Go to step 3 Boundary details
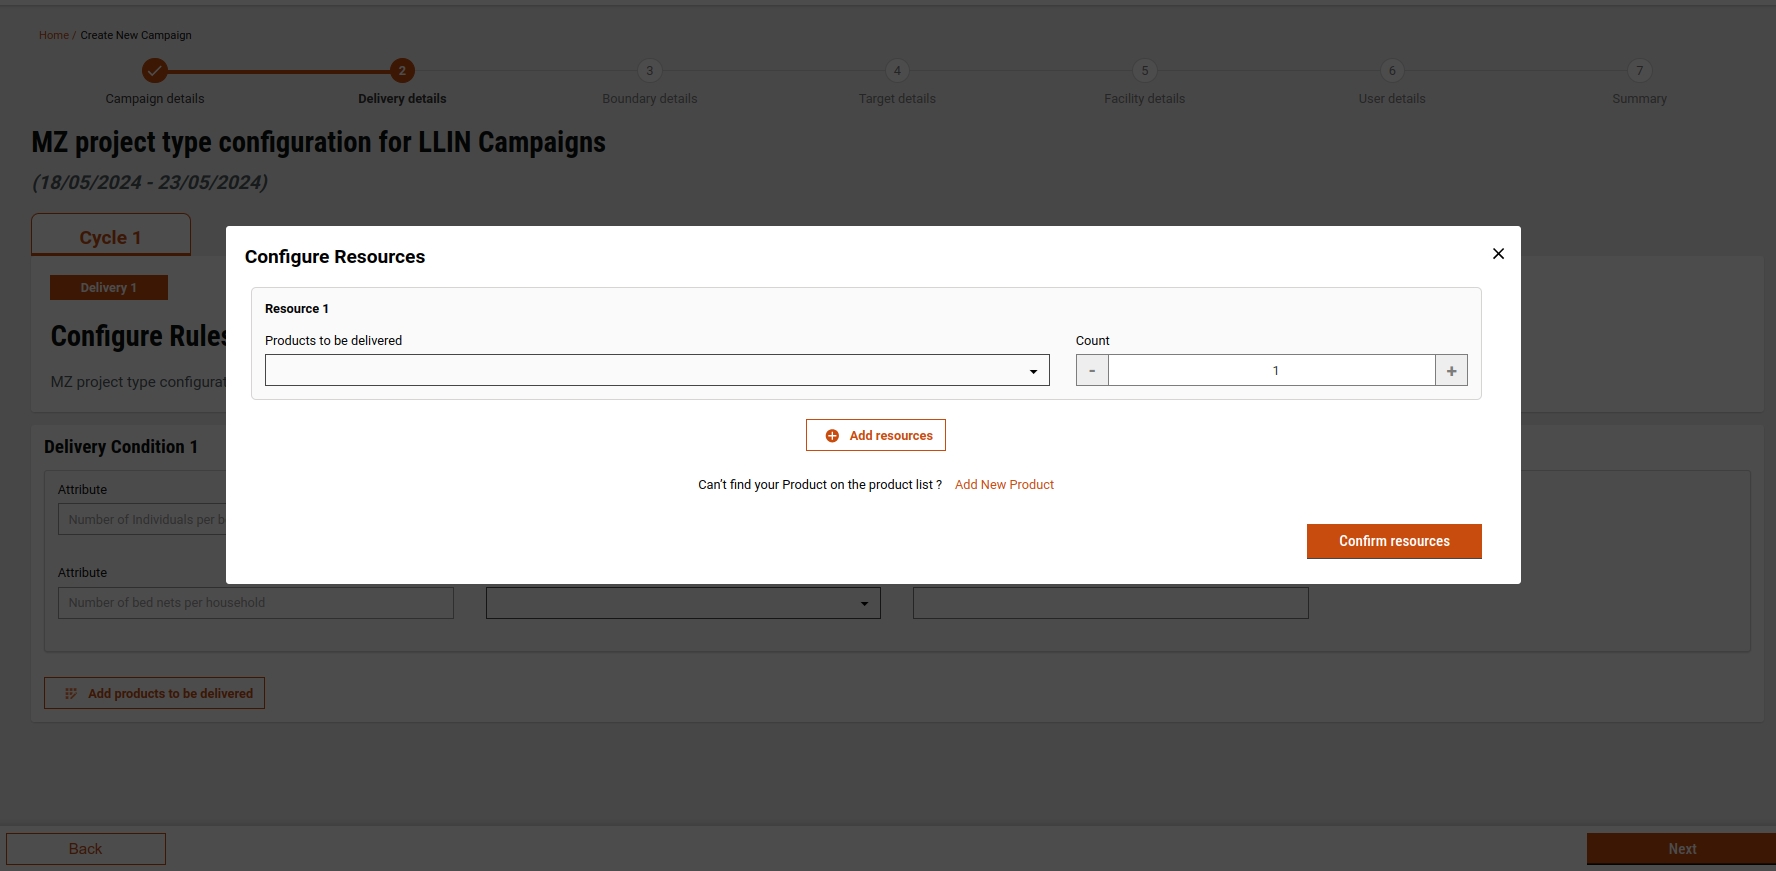Screen dimensions: 1776x871 (x=650, y=71)
